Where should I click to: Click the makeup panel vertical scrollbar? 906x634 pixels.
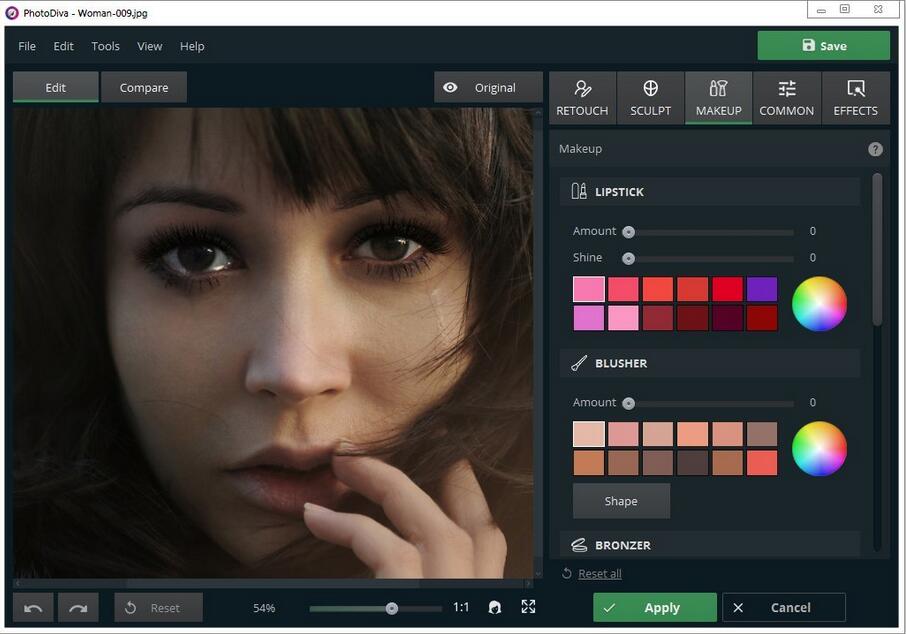[x=877, y=250]
